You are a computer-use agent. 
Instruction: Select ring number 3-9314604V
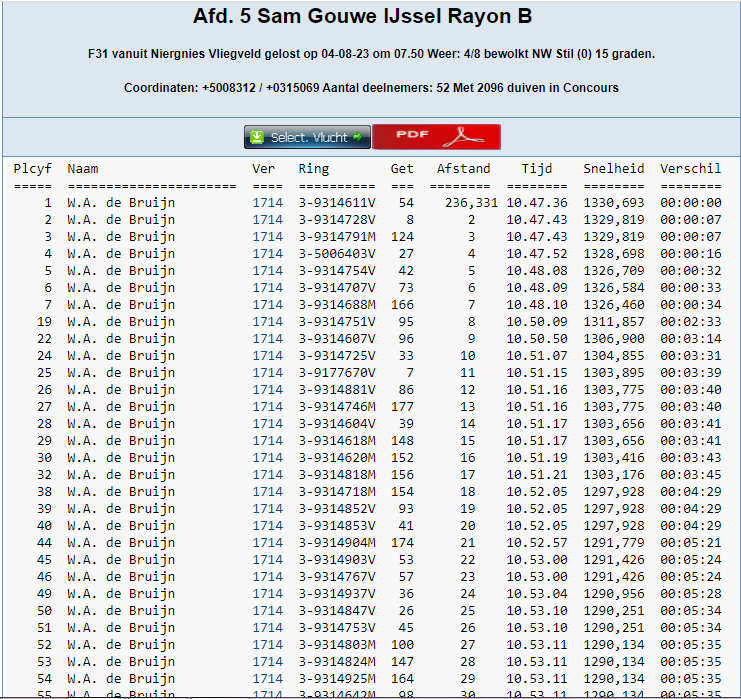pos(337,424)
